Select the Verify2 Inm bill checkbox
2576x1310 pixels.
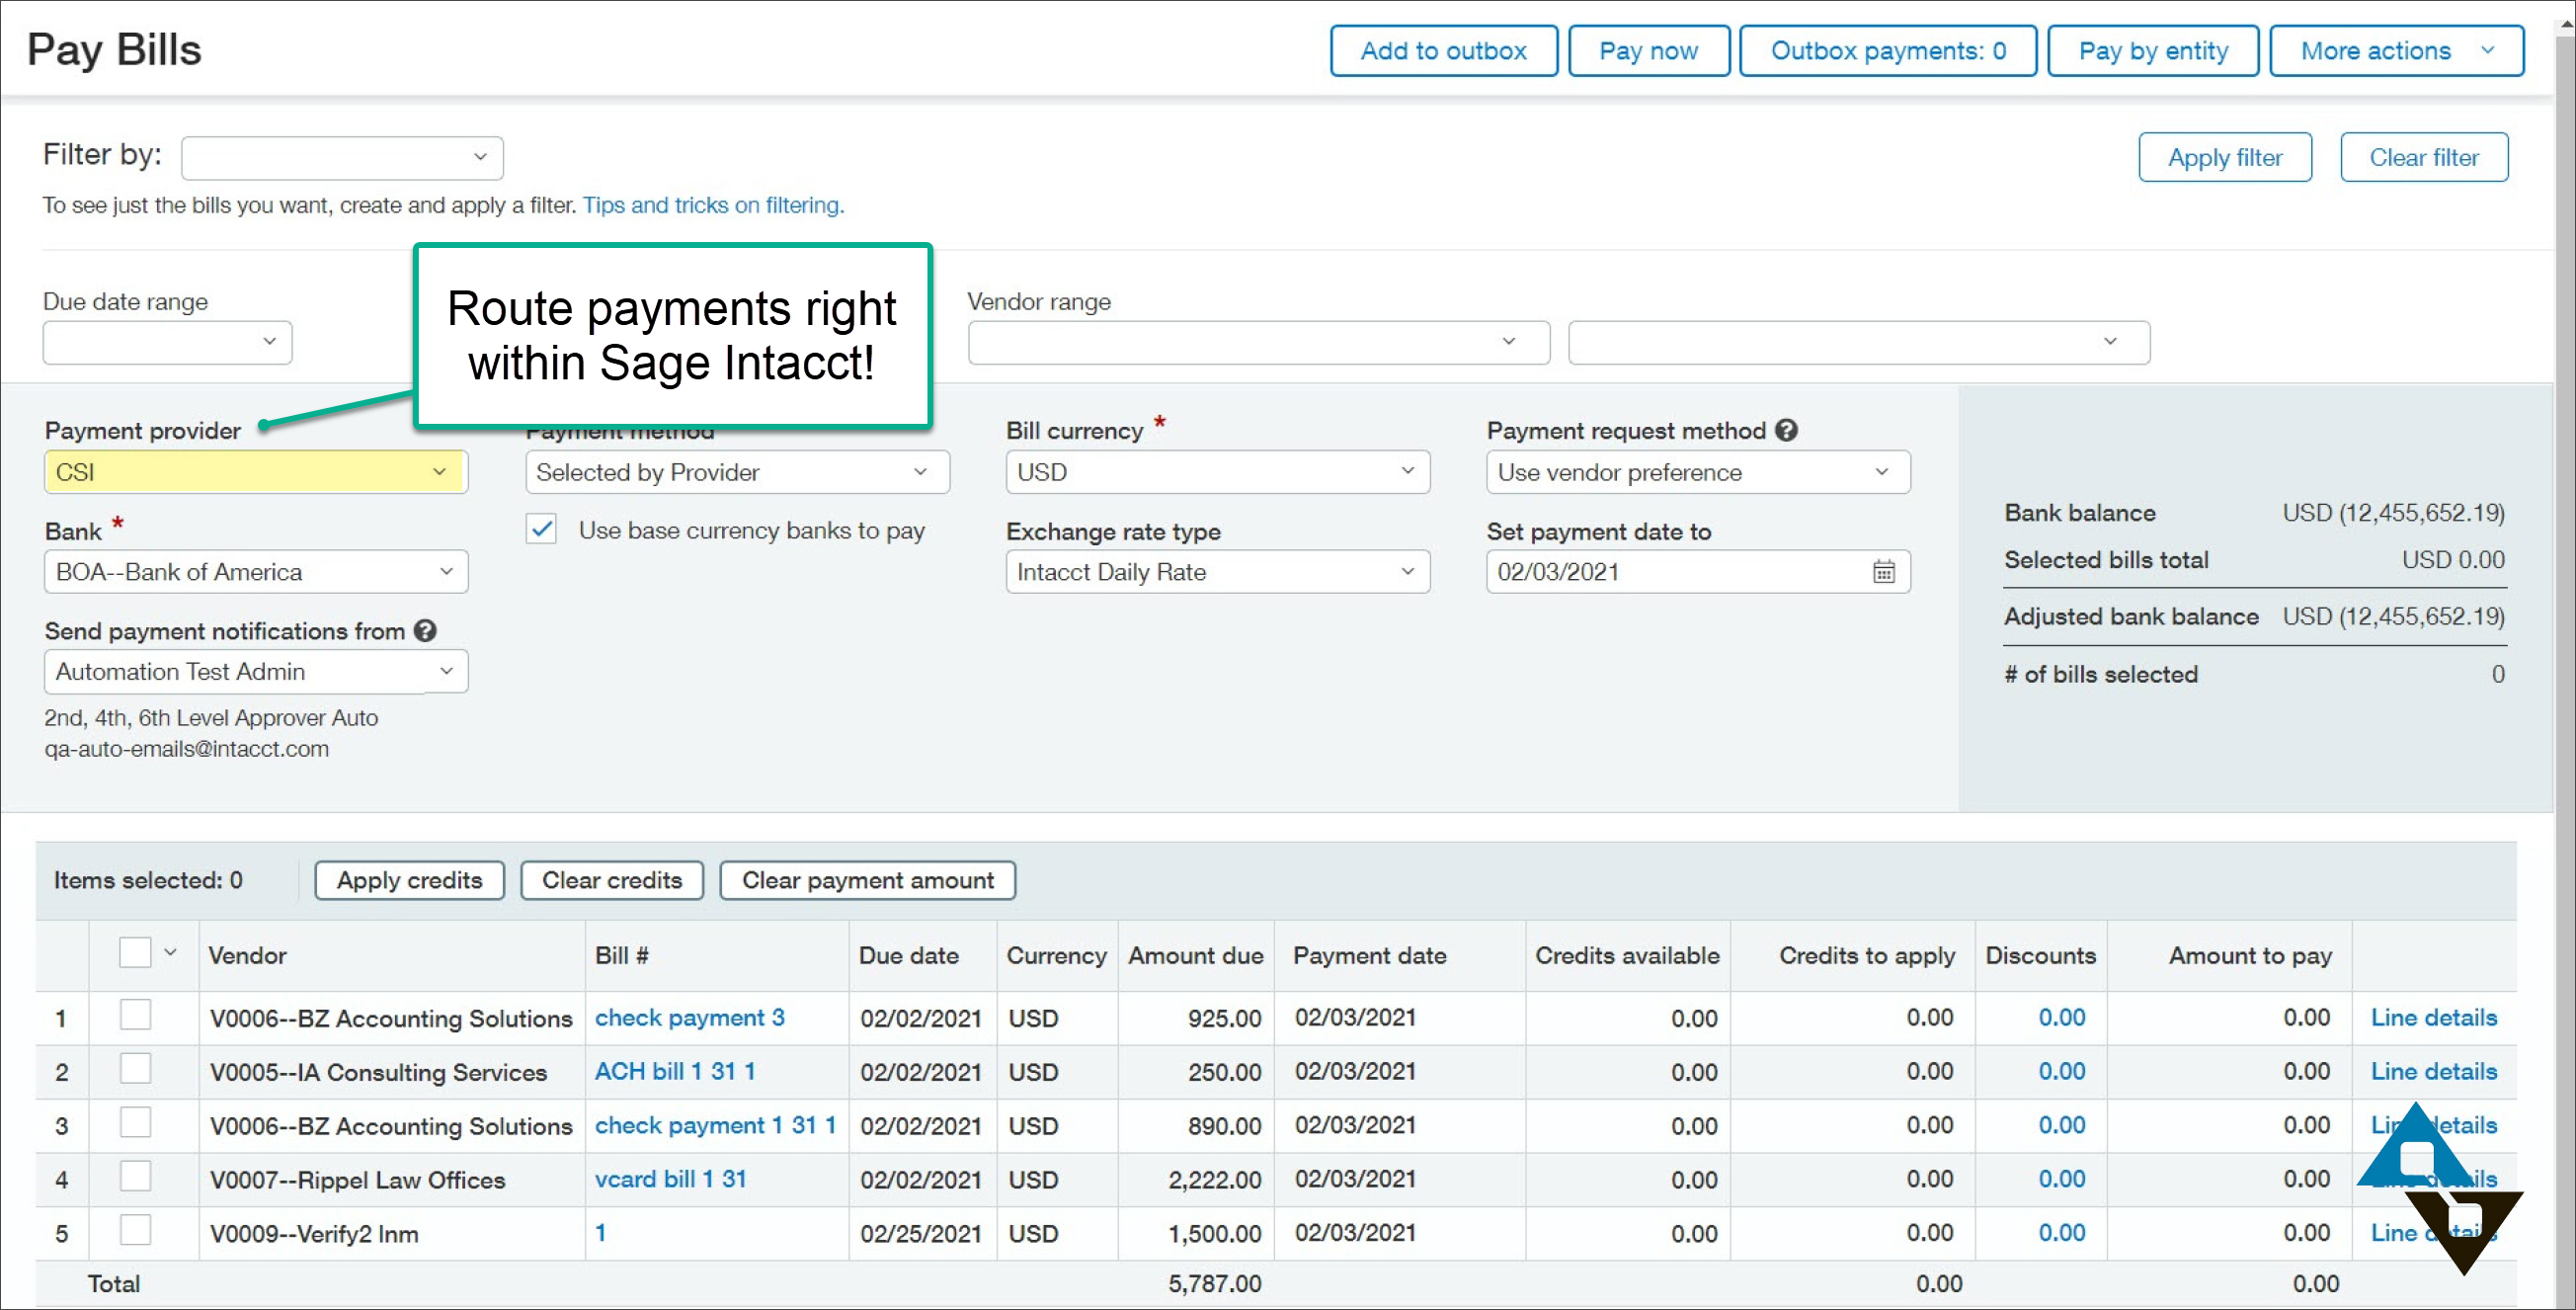click(x=135, y=1232)
